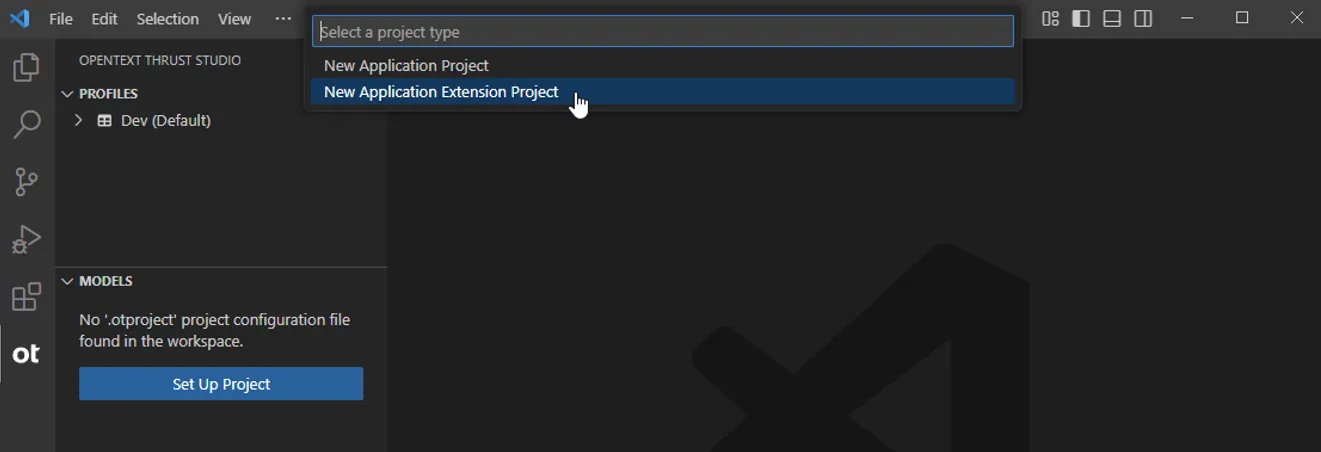Focus the 'Select a project type' input
The width and height of the screenshot is (1321, 452).
(663, 32)
